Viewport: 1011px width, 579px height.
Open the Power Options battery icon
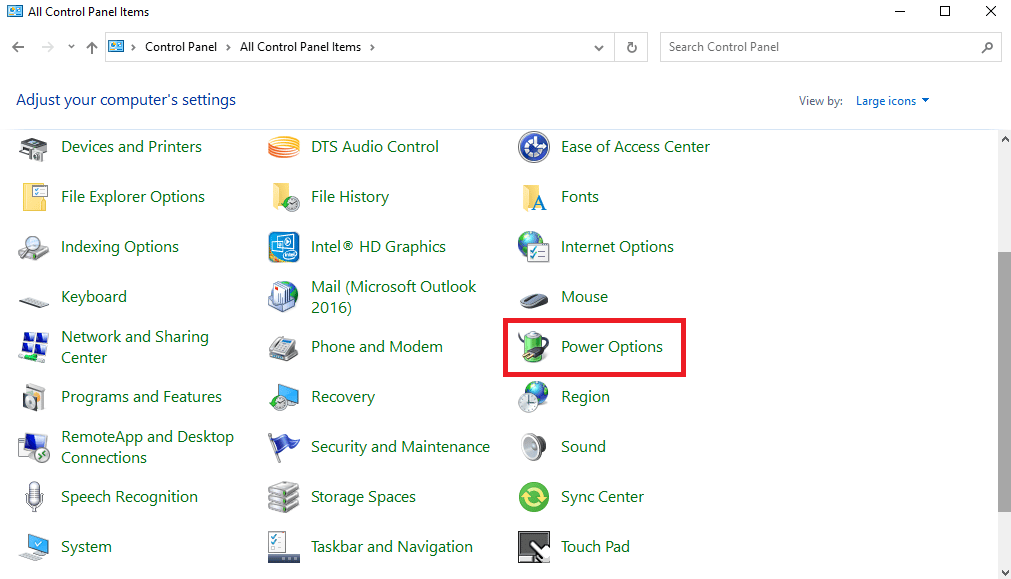pos(533,346)
